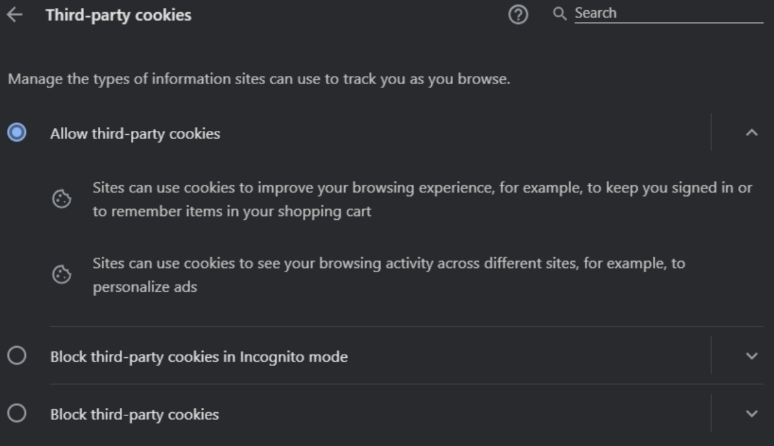Screen dimensions: 774x446
Task: Click the magnifying glass search icon
Action: pos(559,14)
